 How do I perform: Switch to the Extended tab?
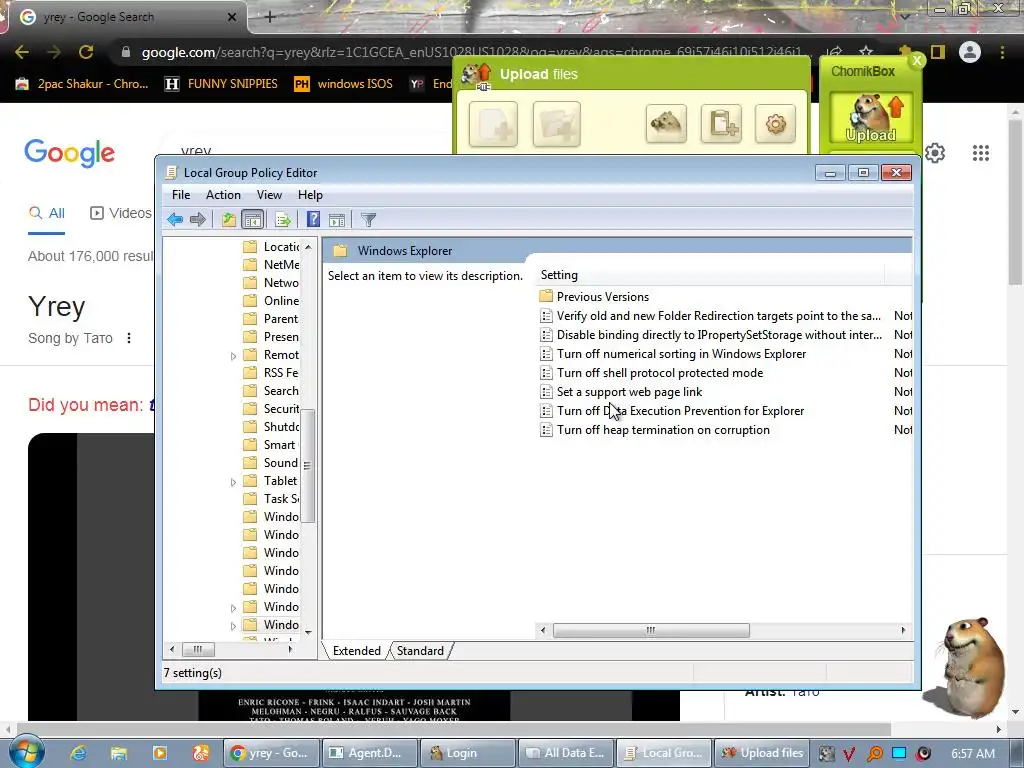(x=357, y=650)
